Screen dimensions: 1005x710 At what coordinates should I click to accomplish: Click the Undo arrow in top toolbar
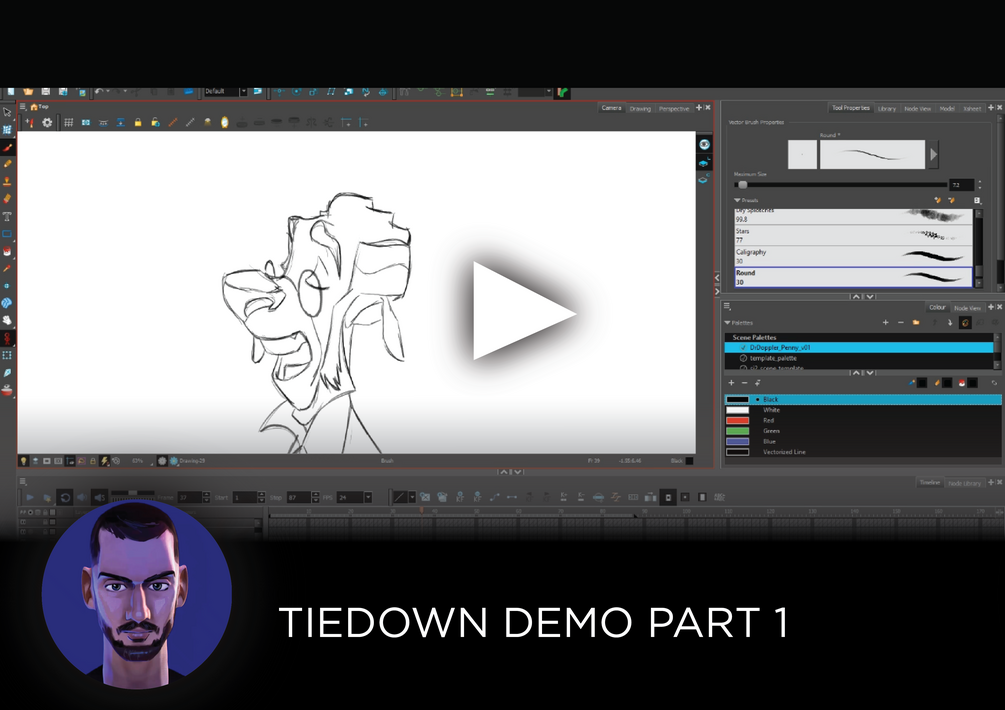click(x=99, y=92)
